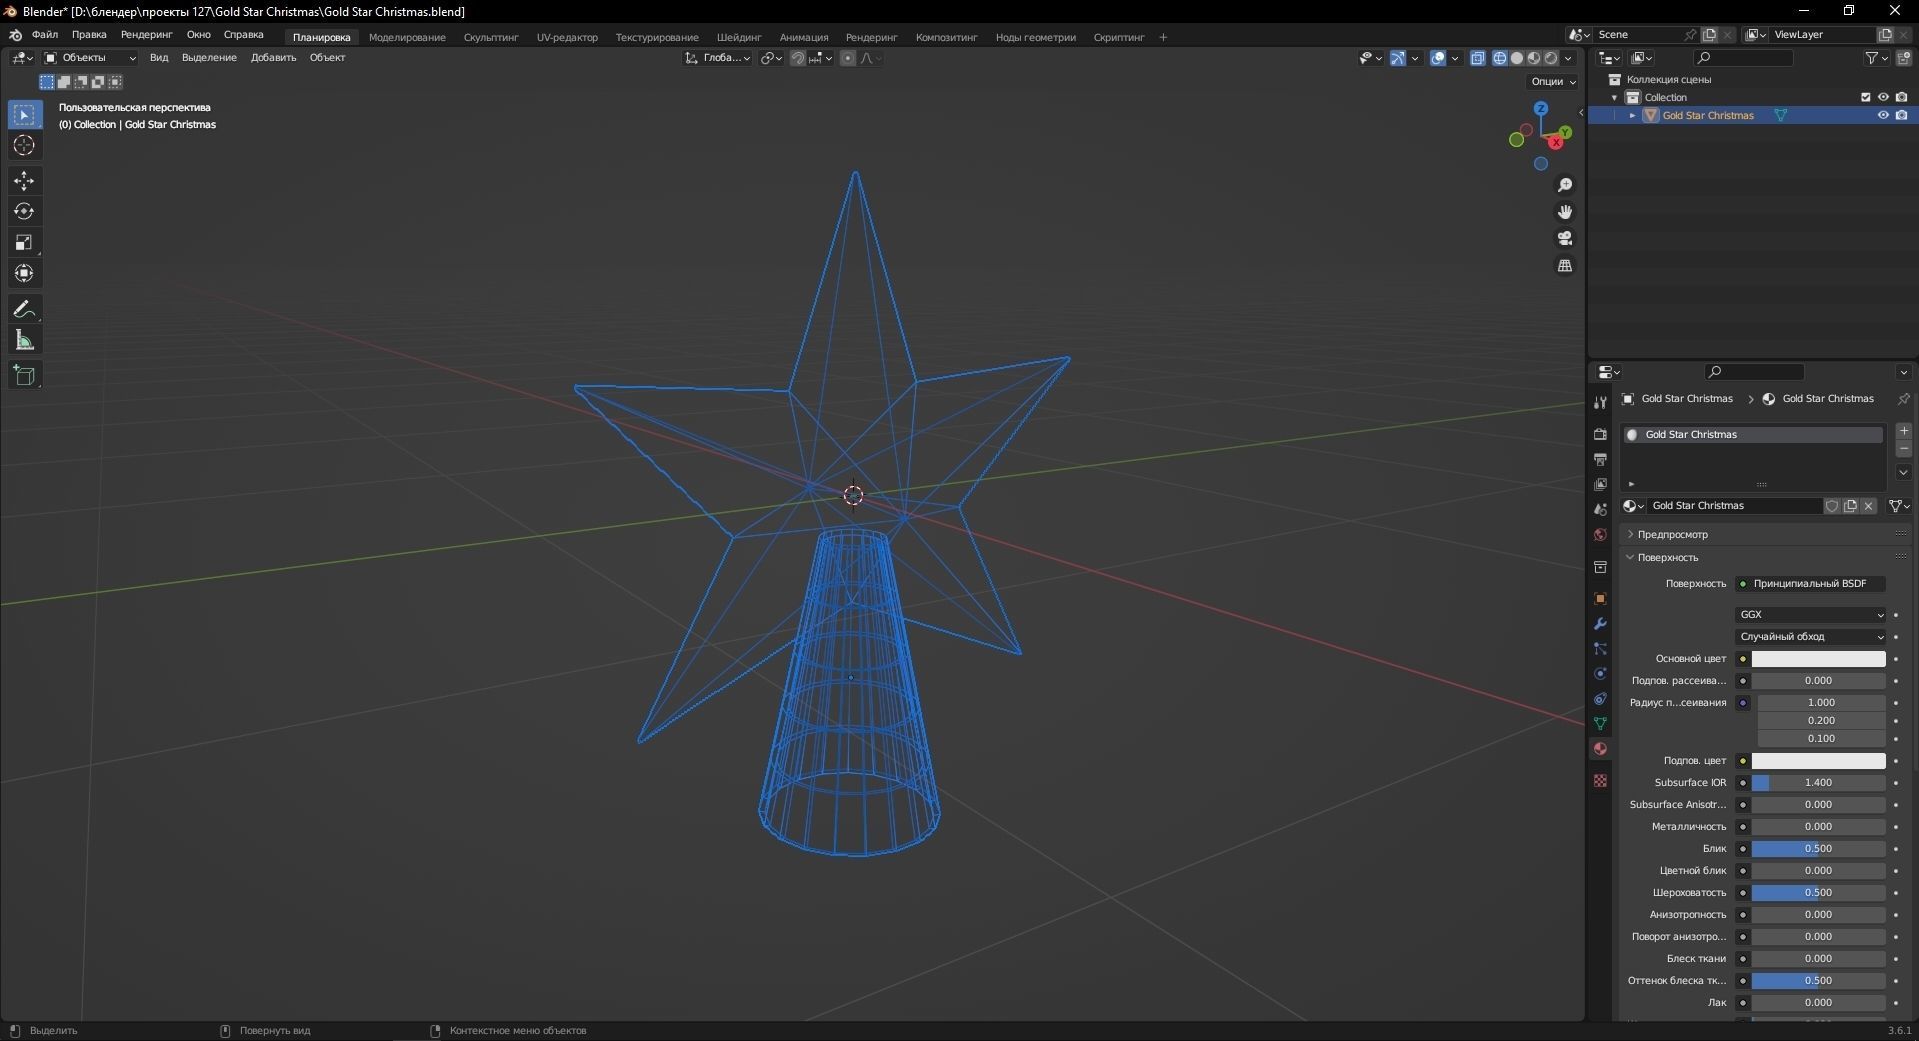The width and height of the screenshot is (1919, 1041).
Task: Toggle proportional editing
Action: coord(848,58)
